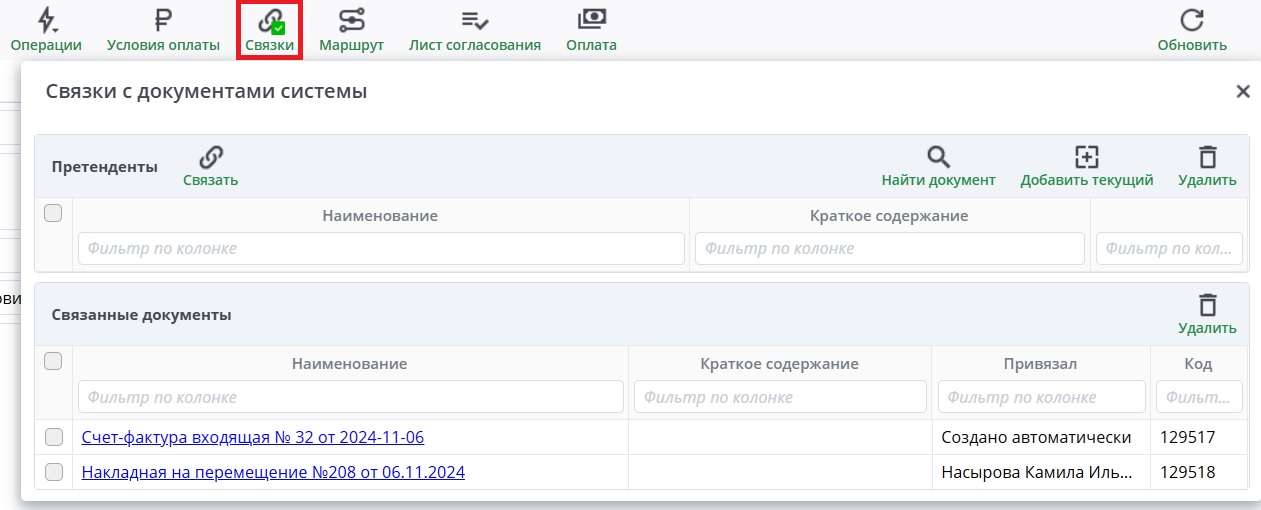Check the Счет-фактура входящая row checkbox
Image resolution: width=1261 pixels, height=510 pixels.
pyautogui.click(x=54, y=437)
